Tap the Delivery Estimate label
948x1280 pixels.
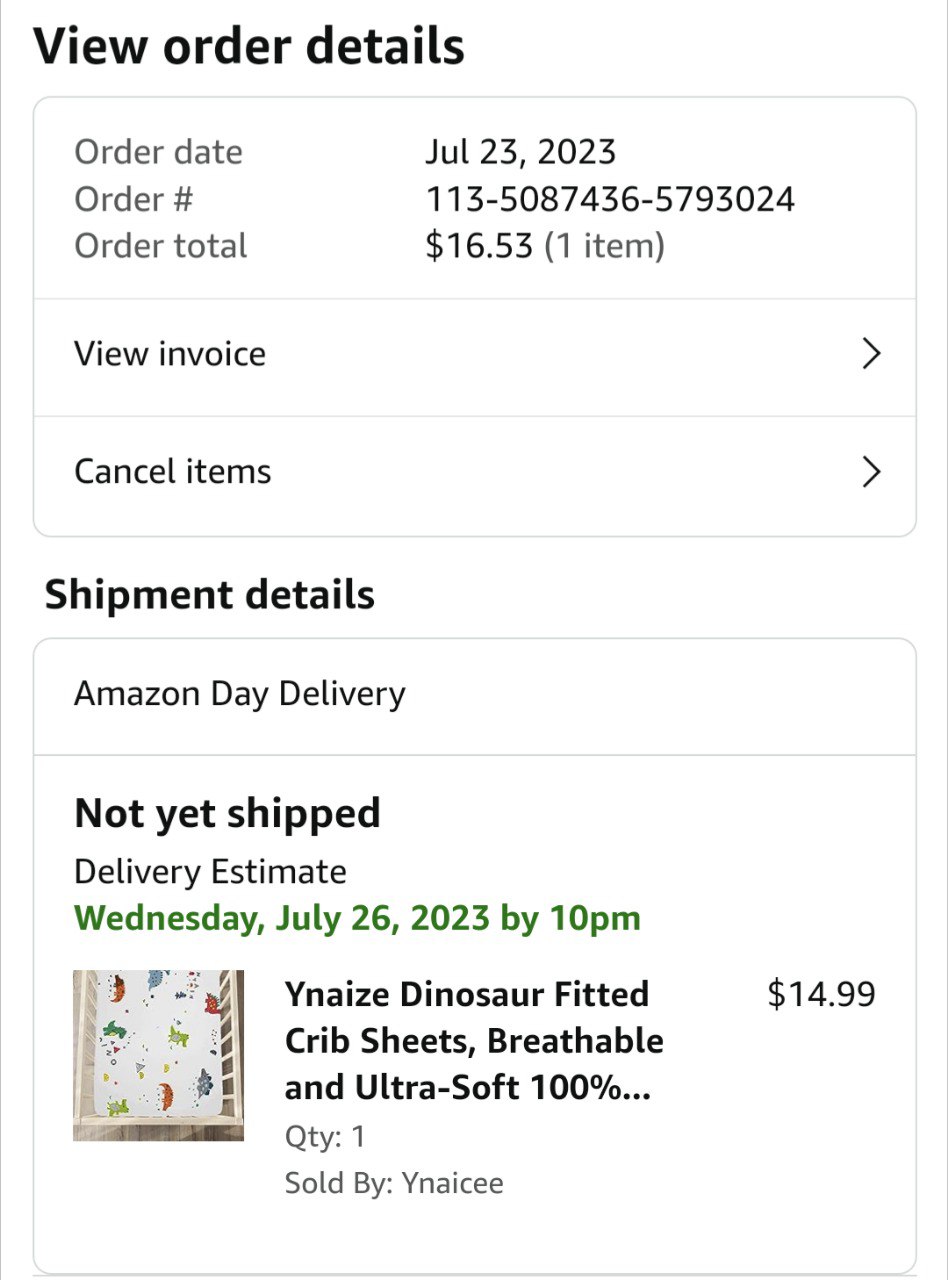[x=210, y=872]
